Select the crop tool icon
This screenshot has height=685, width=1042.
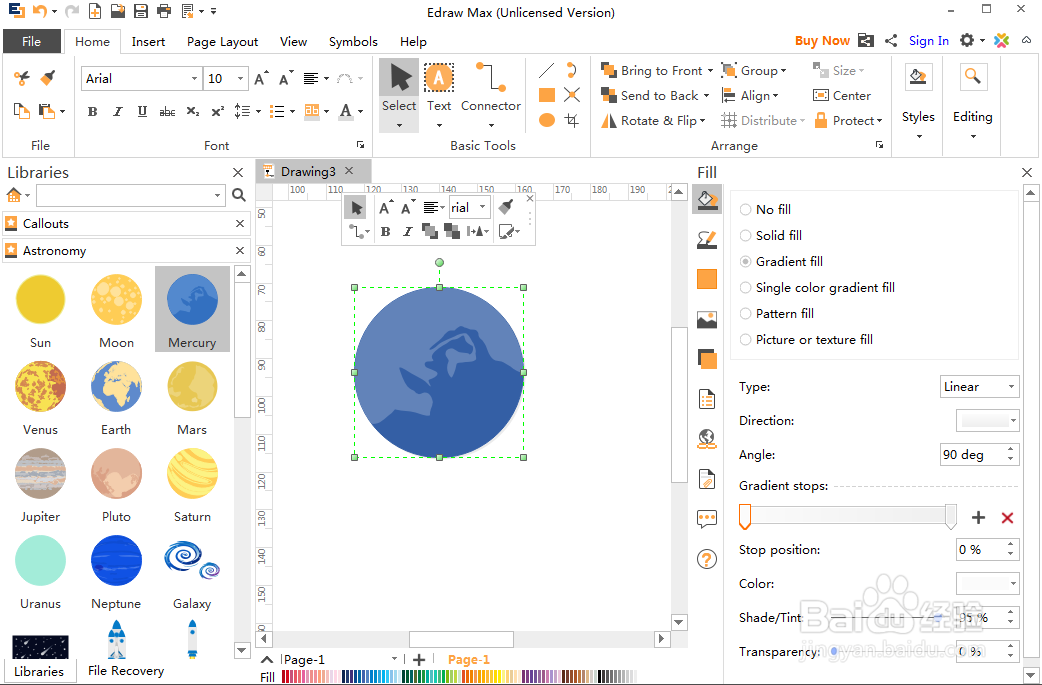572,120
